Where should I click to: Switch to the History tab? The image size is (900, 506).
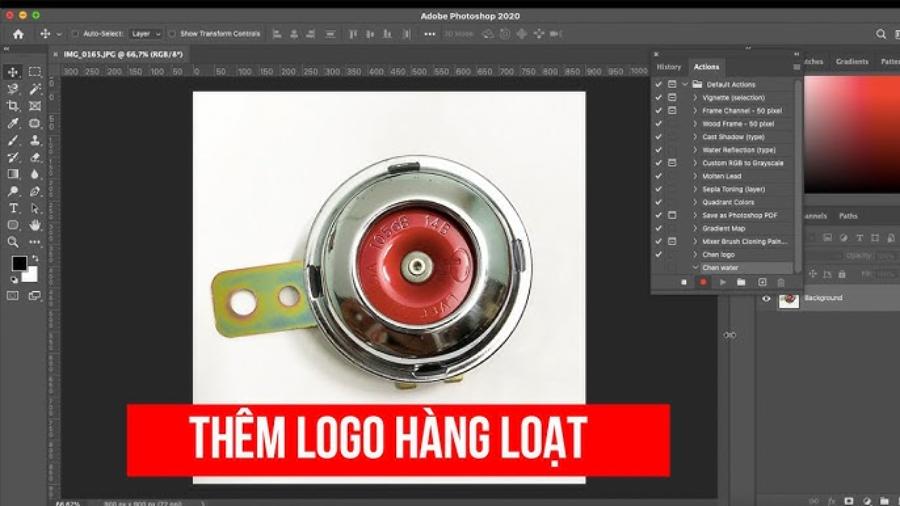[x=668, y=67]
